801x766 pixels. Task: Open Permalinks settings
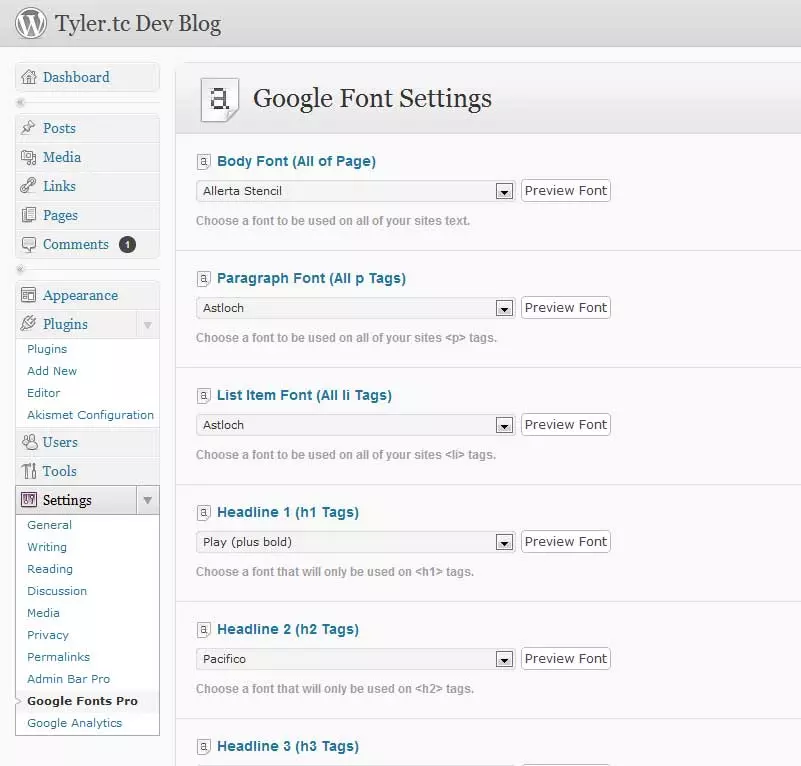point(59,657)
